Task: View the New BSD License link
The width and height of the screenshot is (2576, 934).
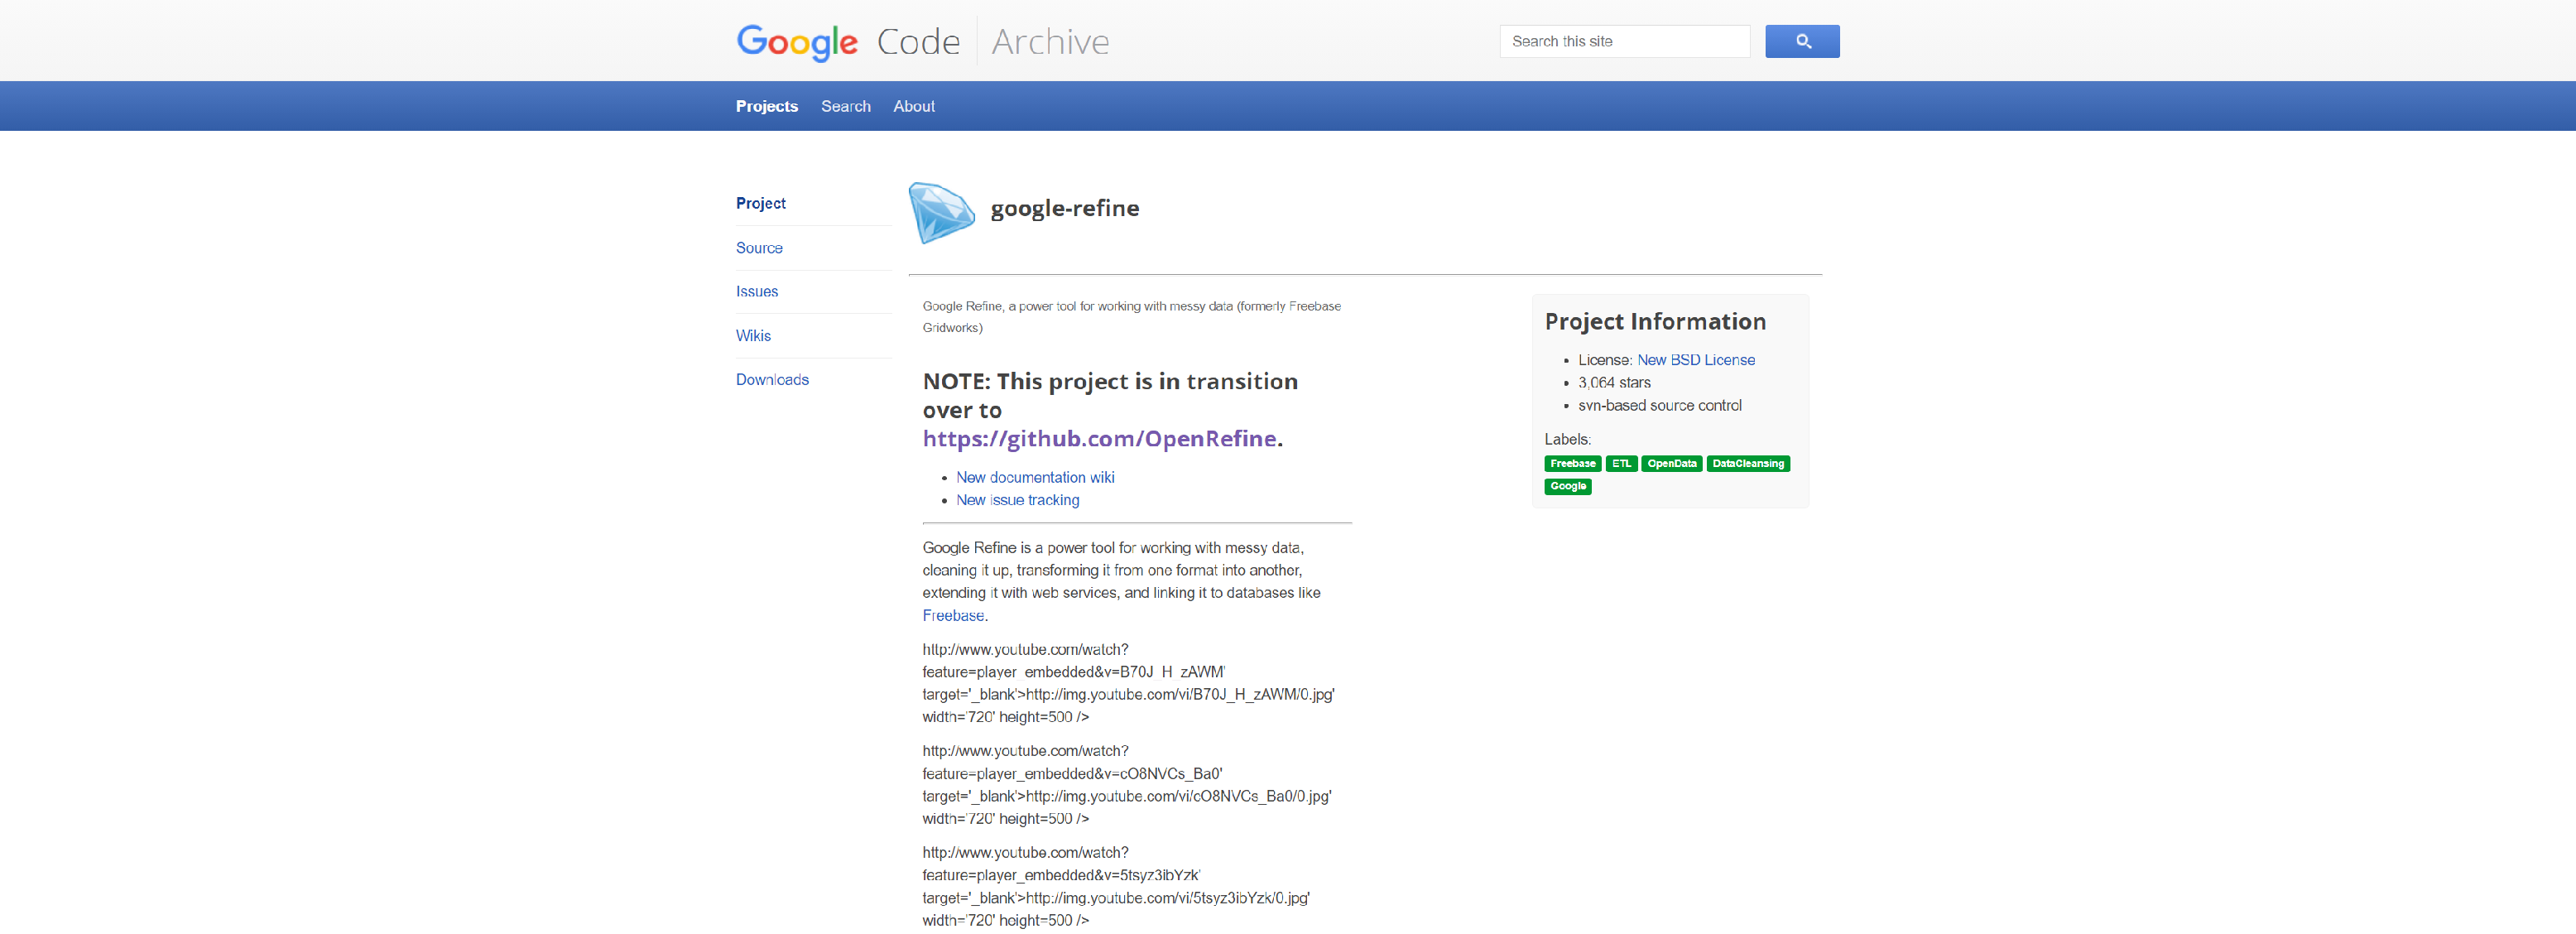Action: tap(1695, 360)
